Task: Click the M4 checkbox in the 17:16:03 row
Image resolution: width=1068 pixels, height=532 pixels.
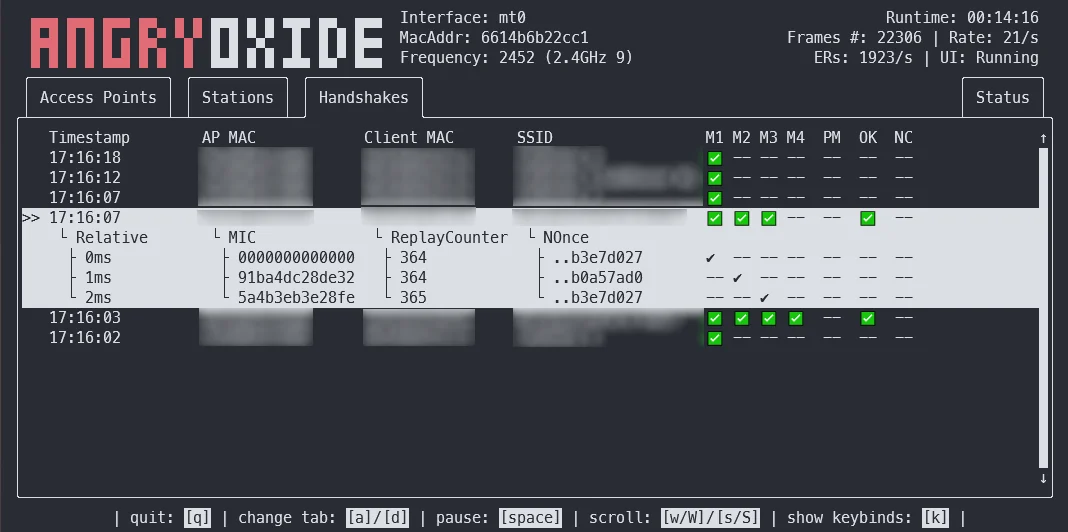Action: coord(795,318)
